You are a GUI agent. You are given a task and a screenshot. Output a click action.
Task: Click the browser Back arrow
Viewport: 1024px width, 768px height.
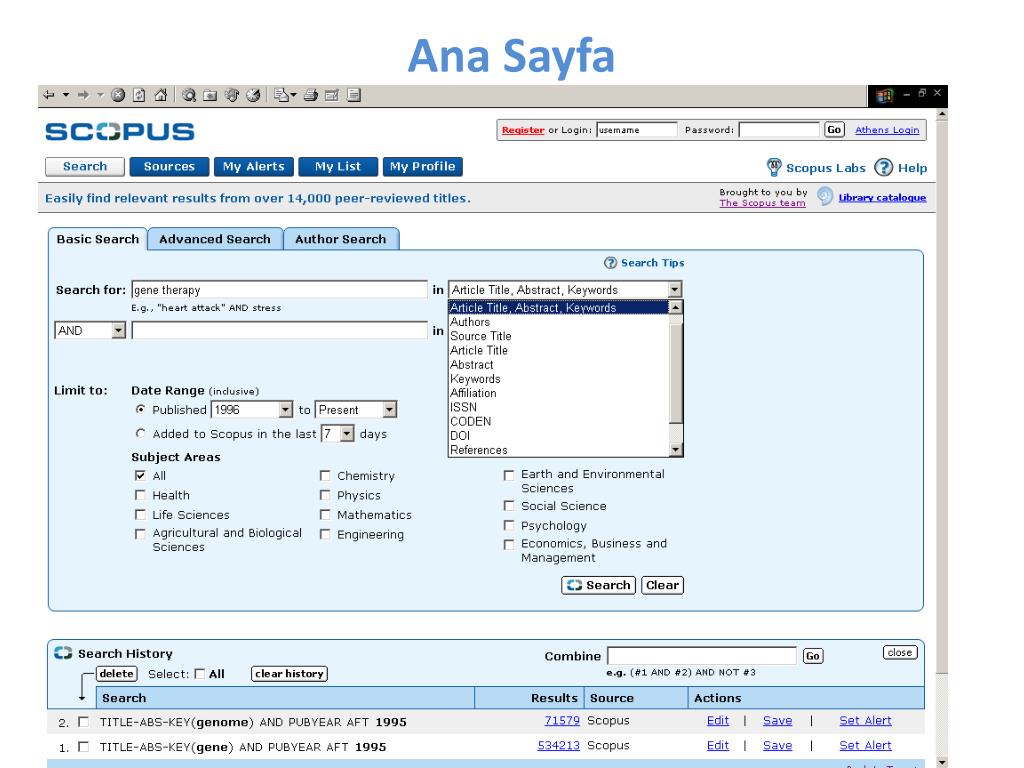(49, 95)
